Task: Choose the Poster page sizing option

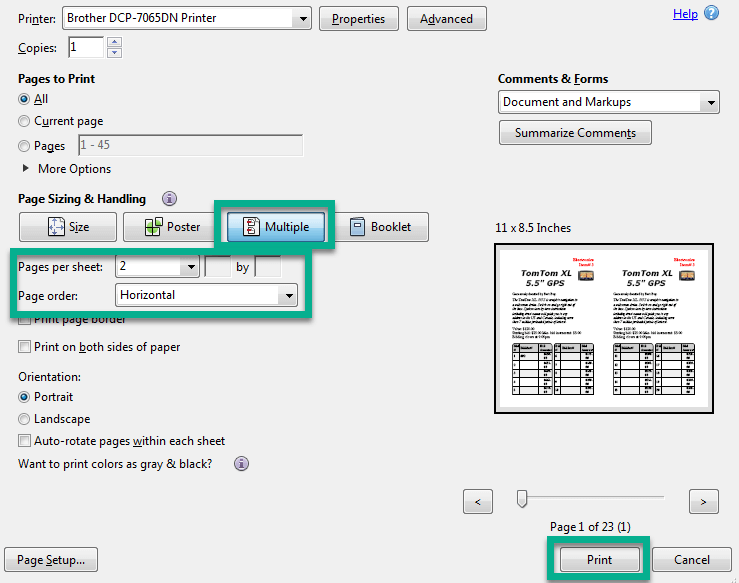Action: tap(172, 227)
